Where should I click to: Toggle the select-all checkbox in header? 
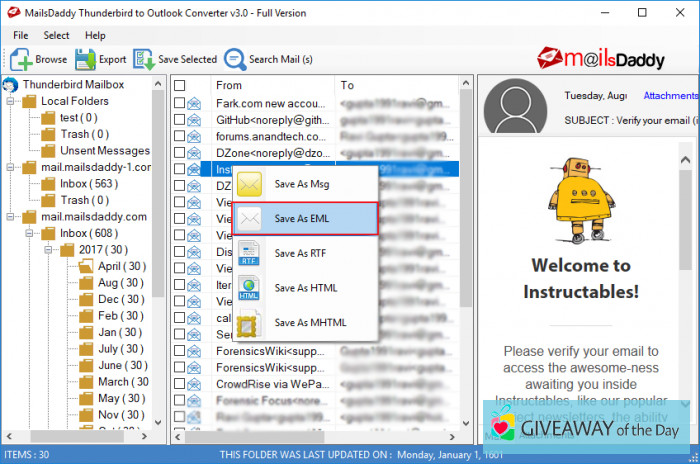tap(180, 86)
